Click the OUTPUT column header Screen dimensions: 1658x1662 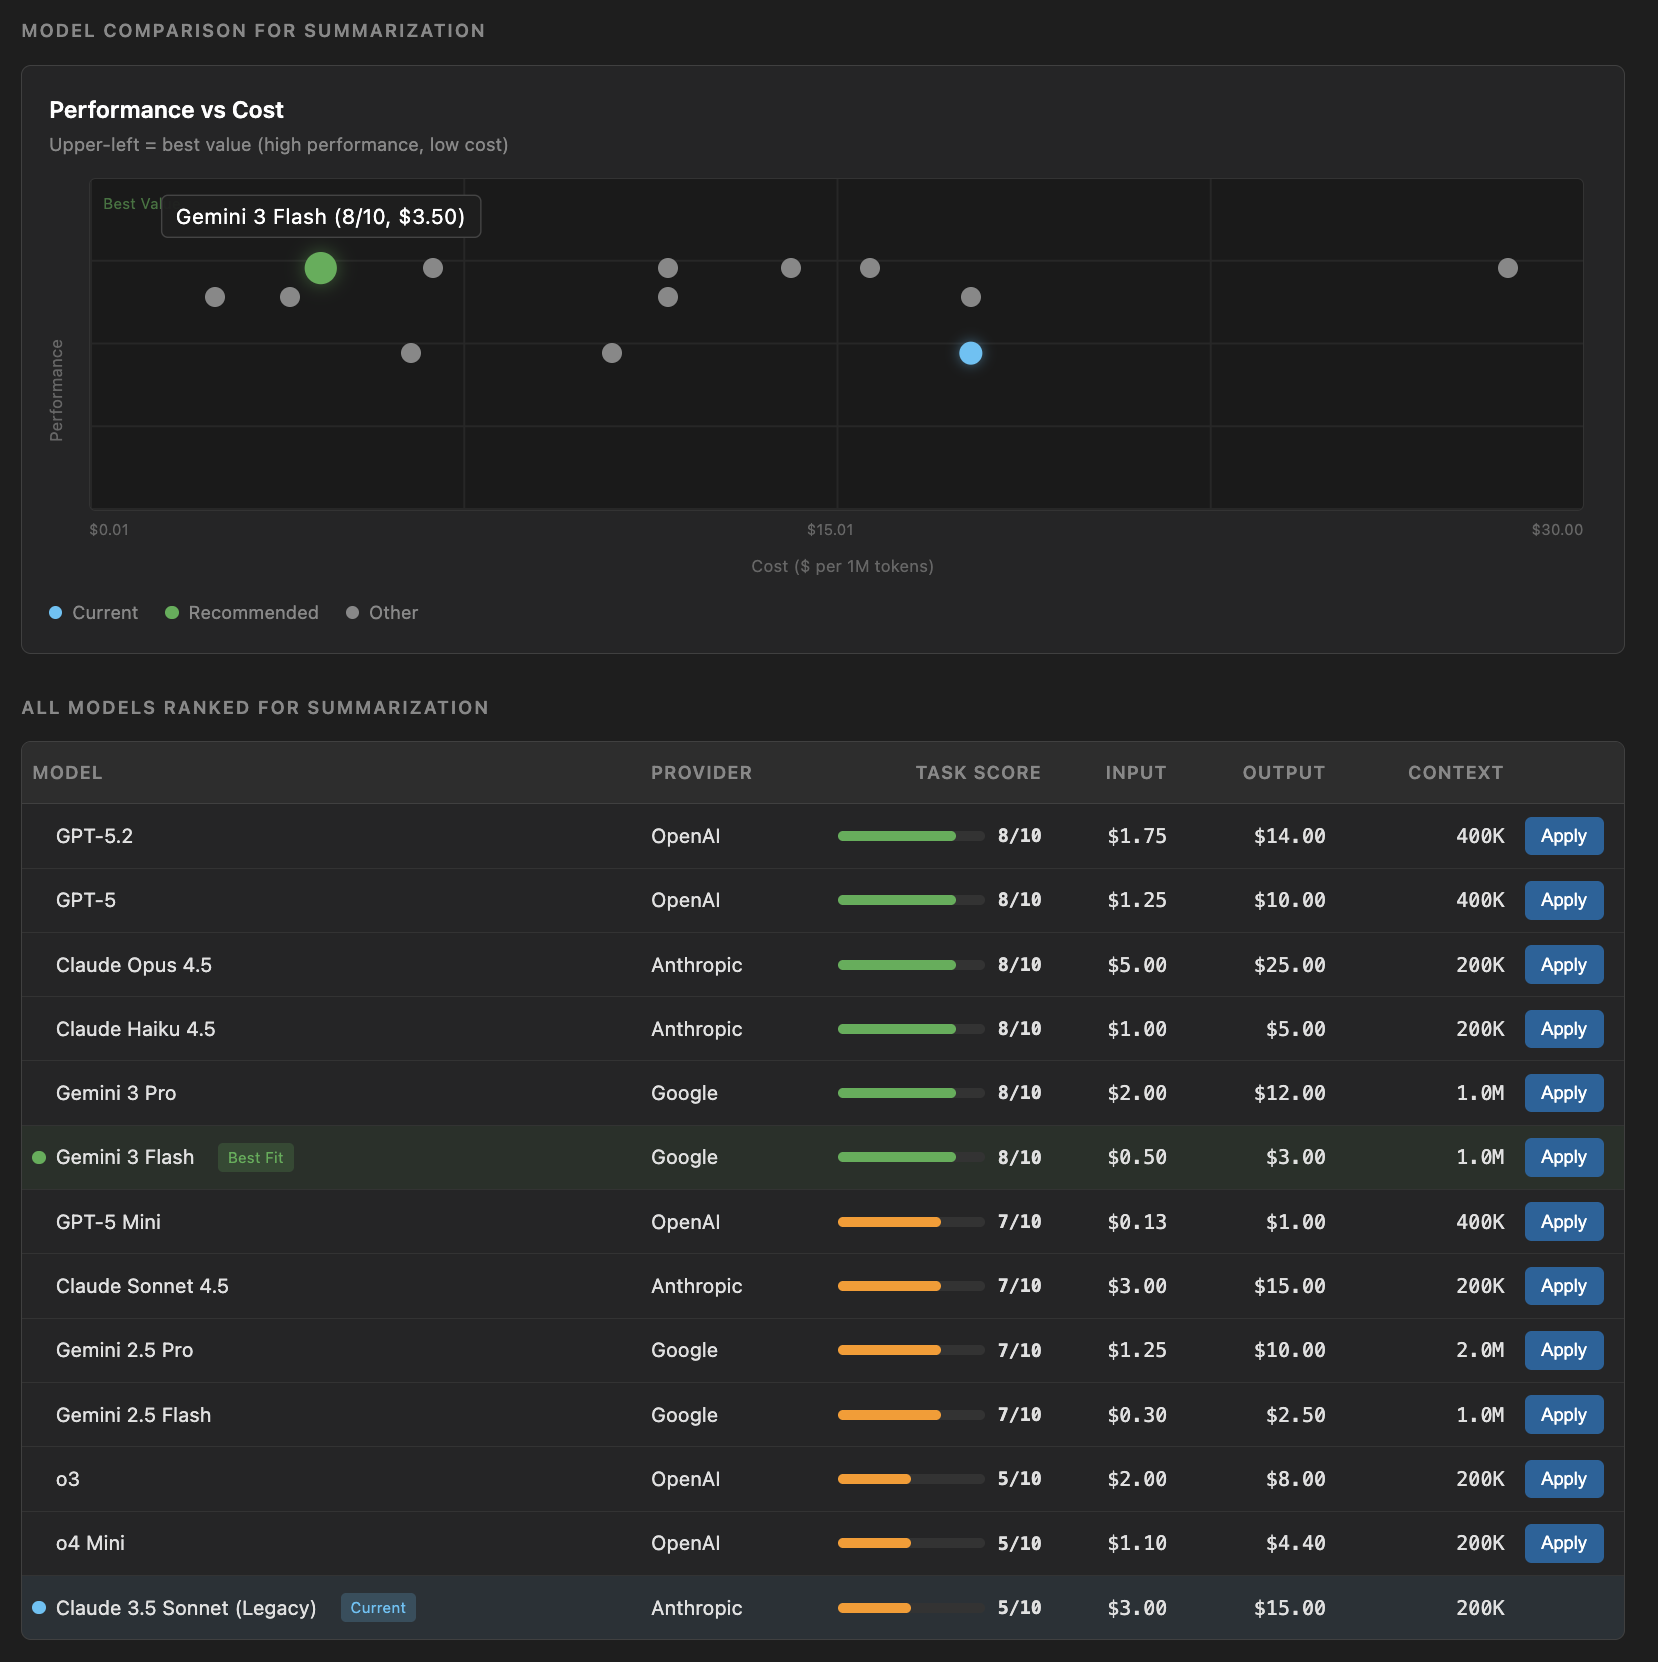(x=1283, y=773)
